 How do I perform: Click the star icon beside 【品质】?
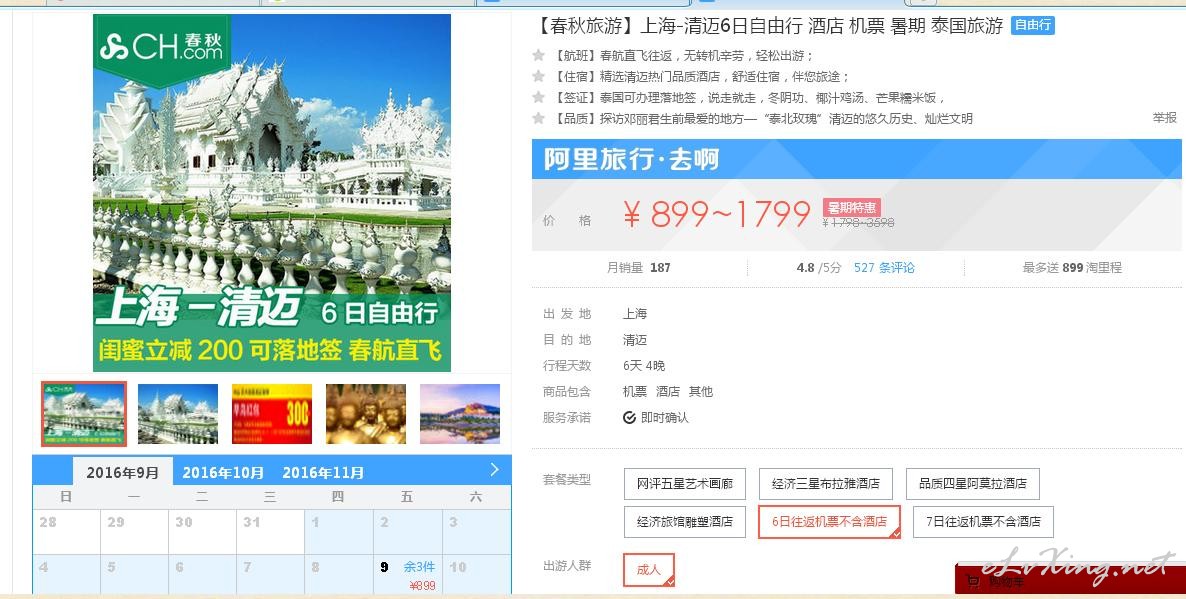[x=539, y=118]
